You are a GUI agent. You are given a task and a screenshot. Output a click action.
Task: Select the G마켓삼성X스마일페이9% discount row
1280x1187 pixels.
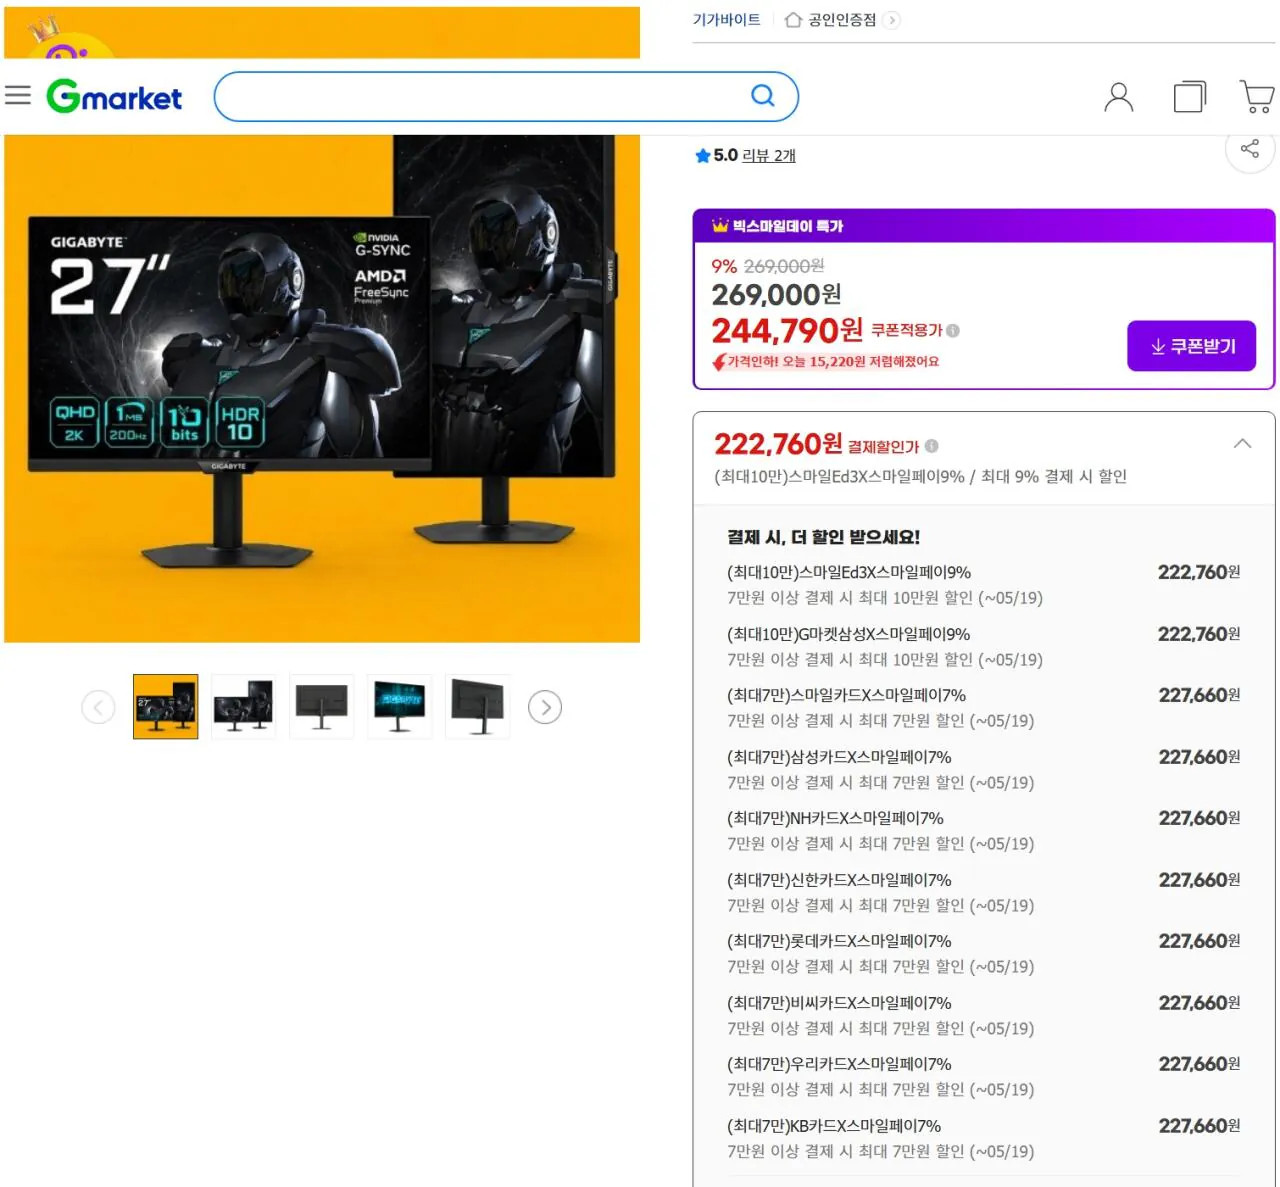[x=983, y=646]
